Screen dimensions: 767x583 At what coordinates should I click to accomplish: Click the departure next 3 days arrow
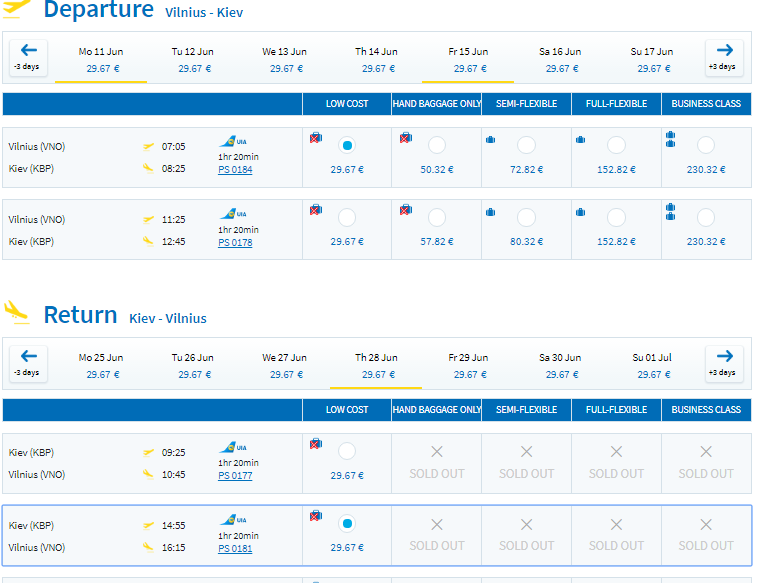[x=724, y=58]
